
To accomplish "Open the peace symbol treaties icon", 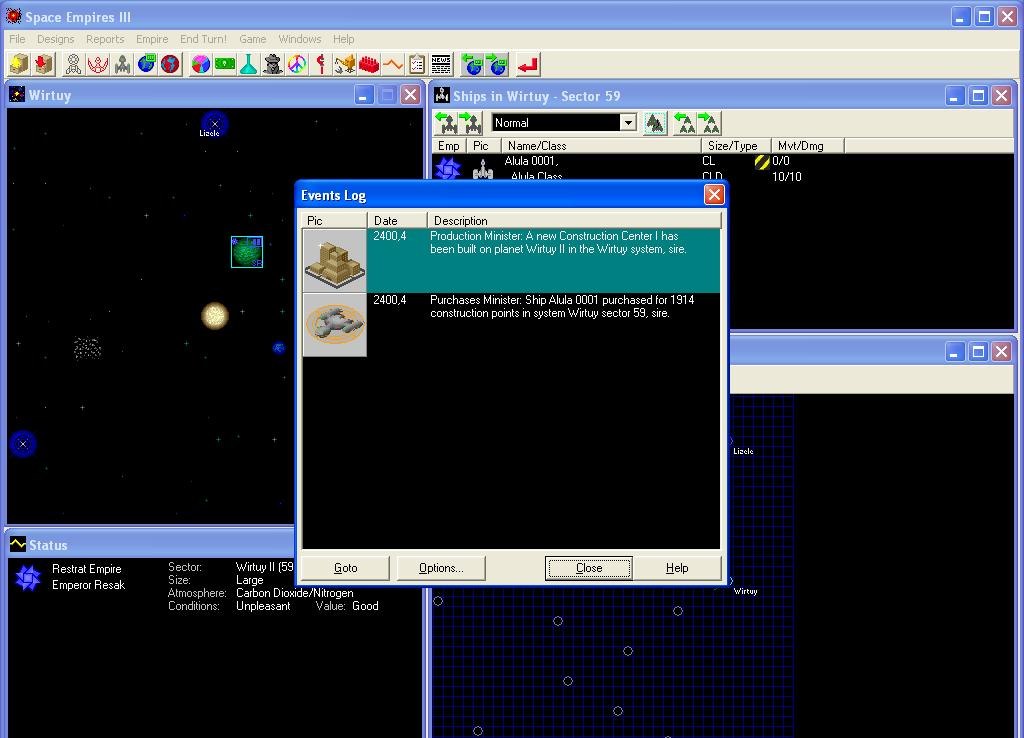I will 297,64.
